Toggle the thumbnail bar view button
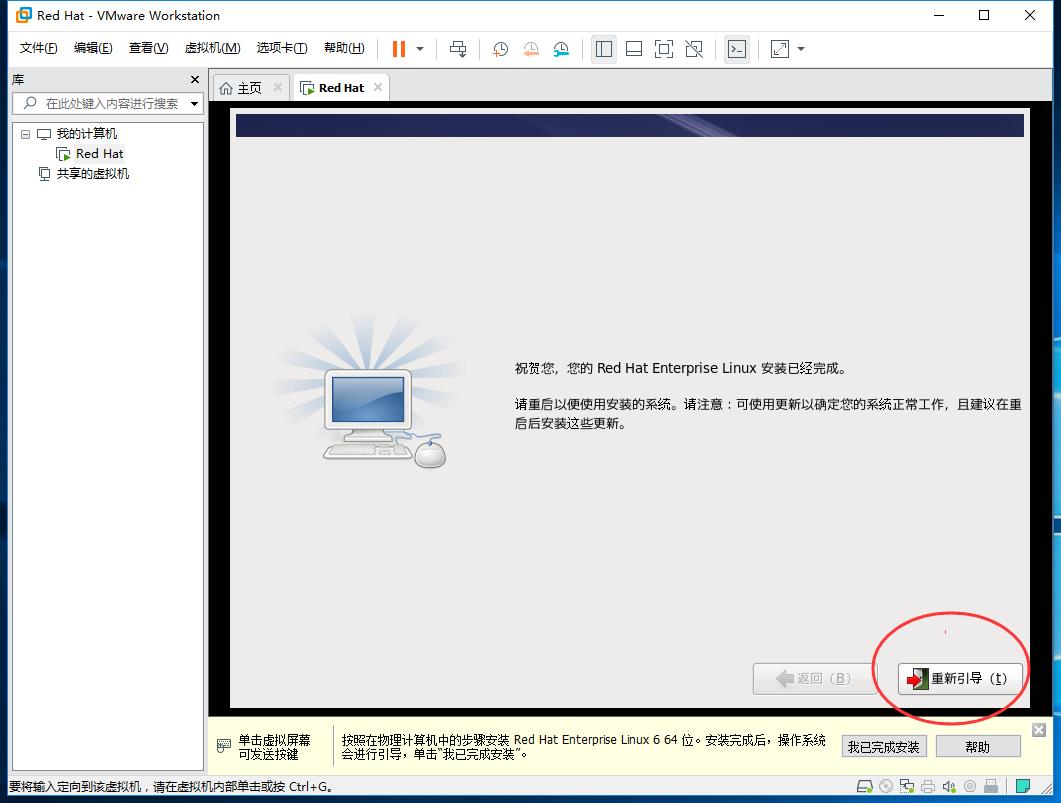Image resolution: width=1061 pixels, height=803 pixels. pyautogui.click(x=634, y=49)
